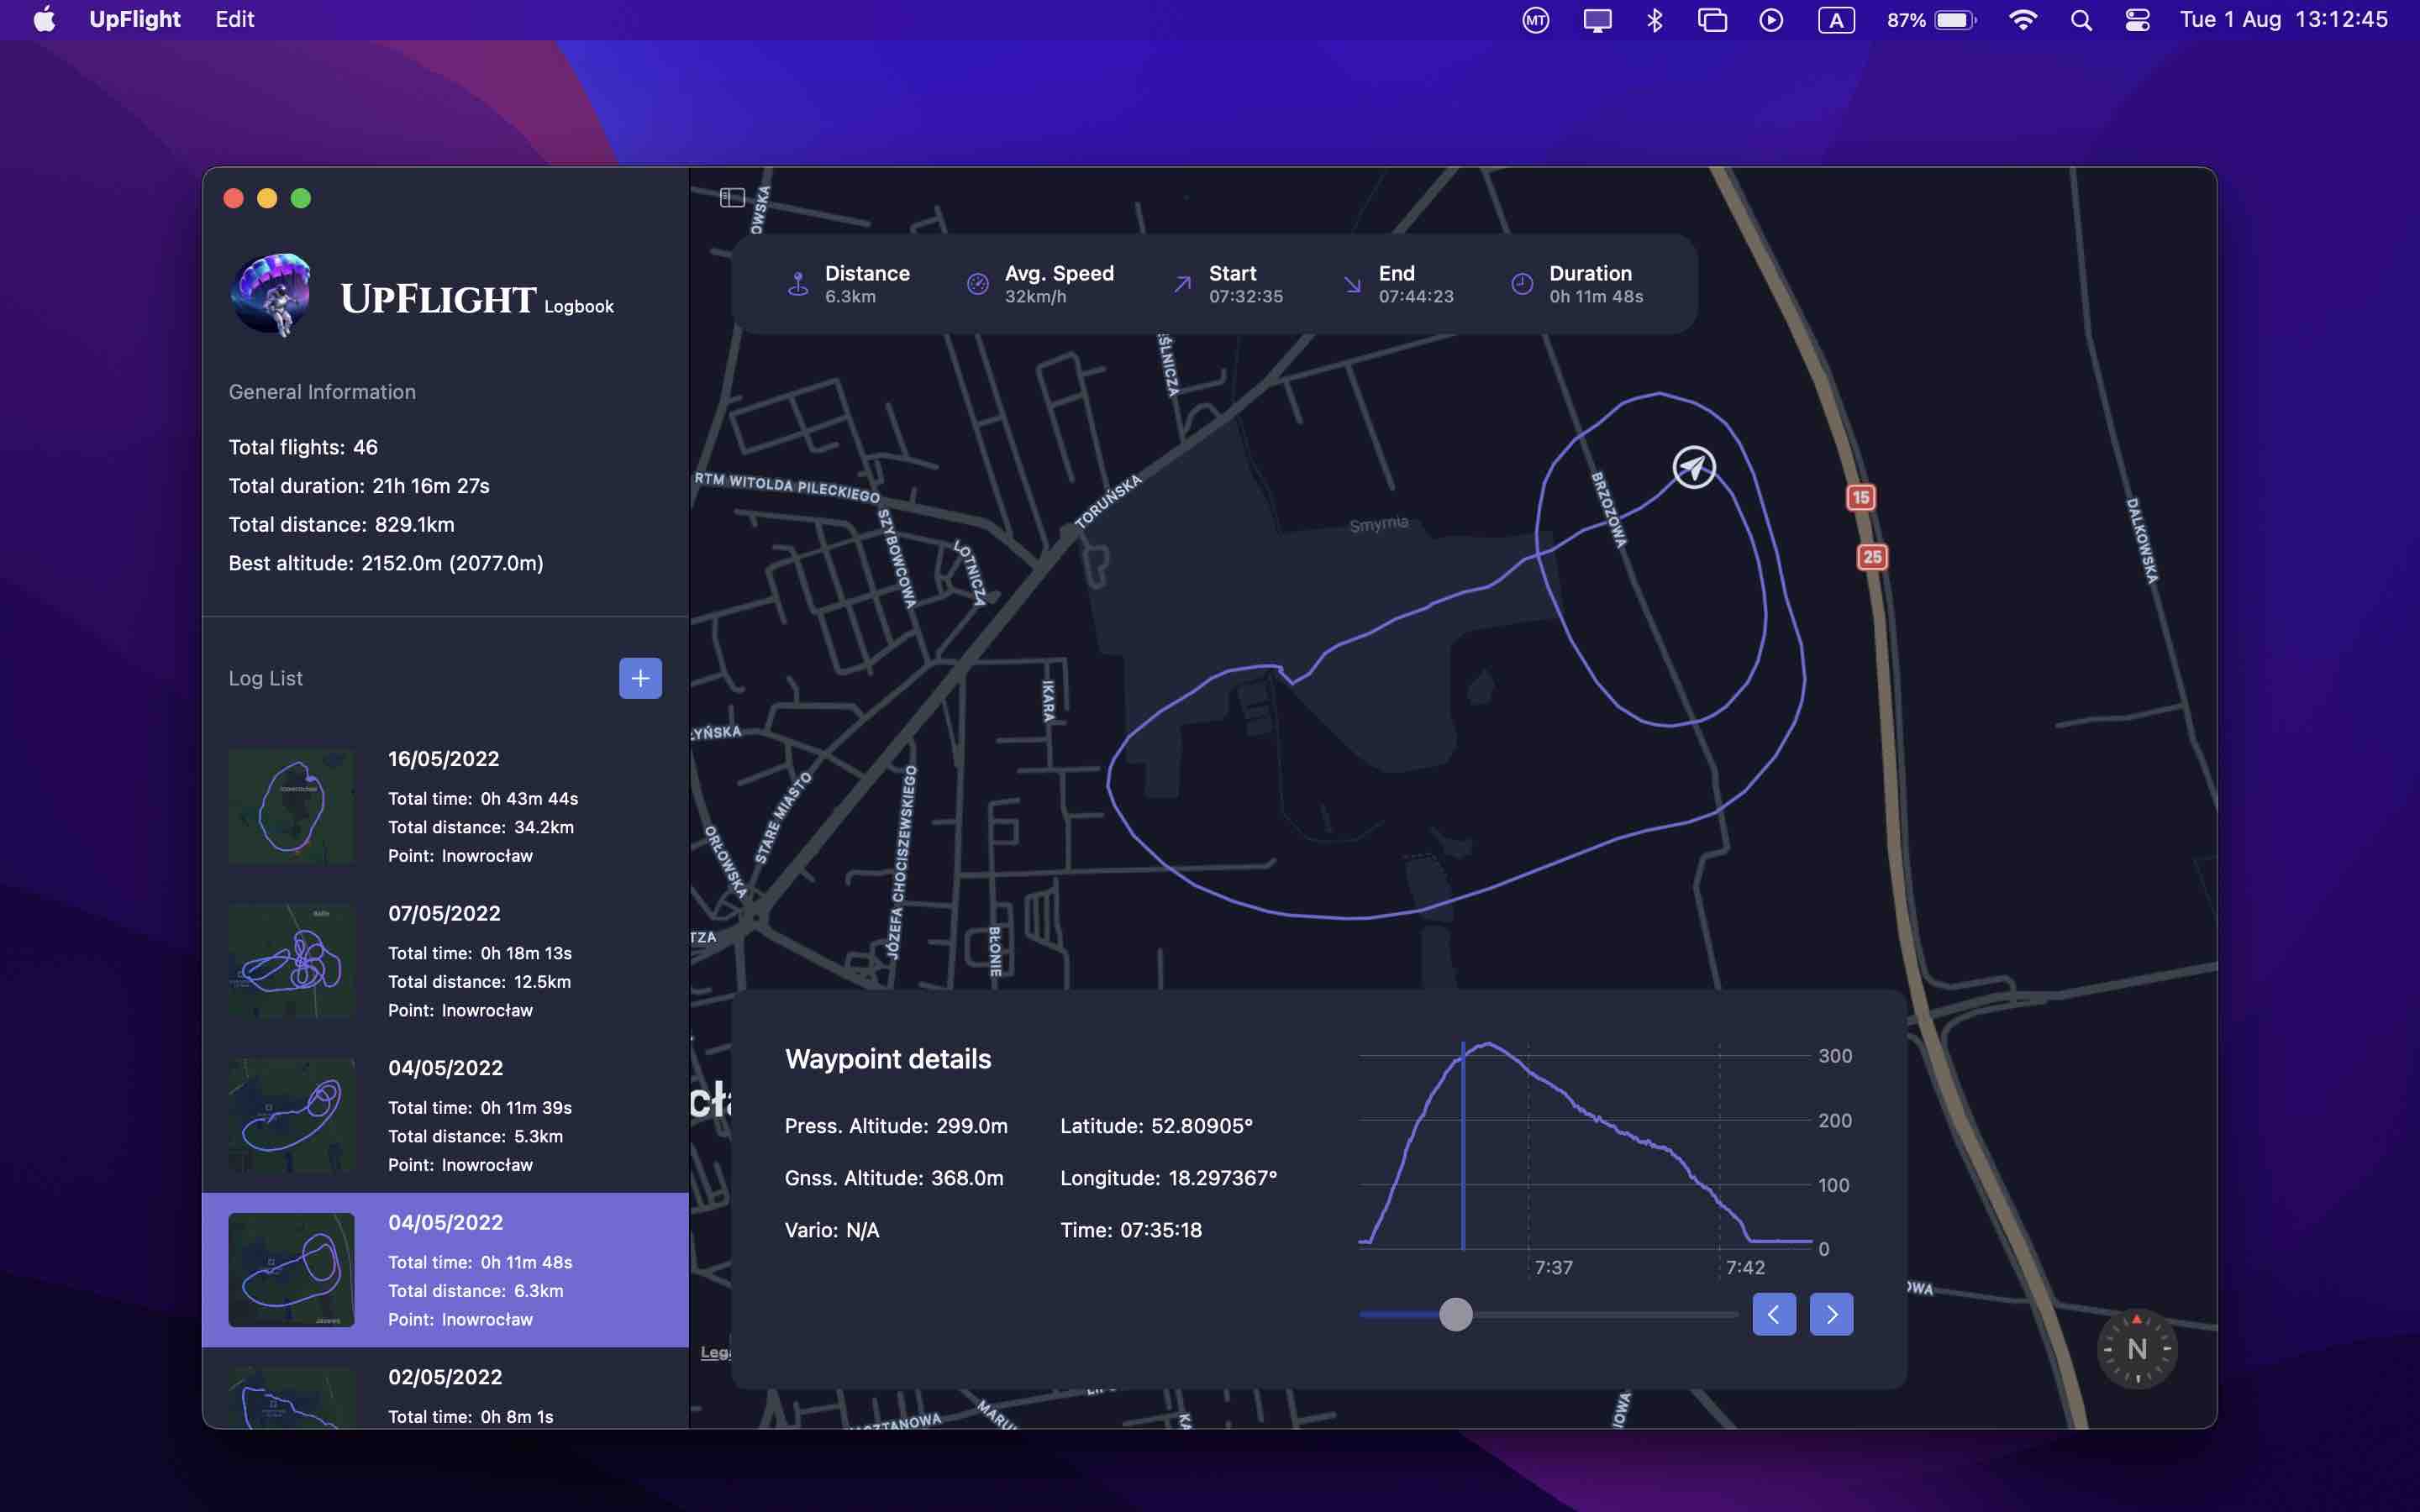
Task: Click the Now Playing menu bar icon
Action: [1771, 20]
